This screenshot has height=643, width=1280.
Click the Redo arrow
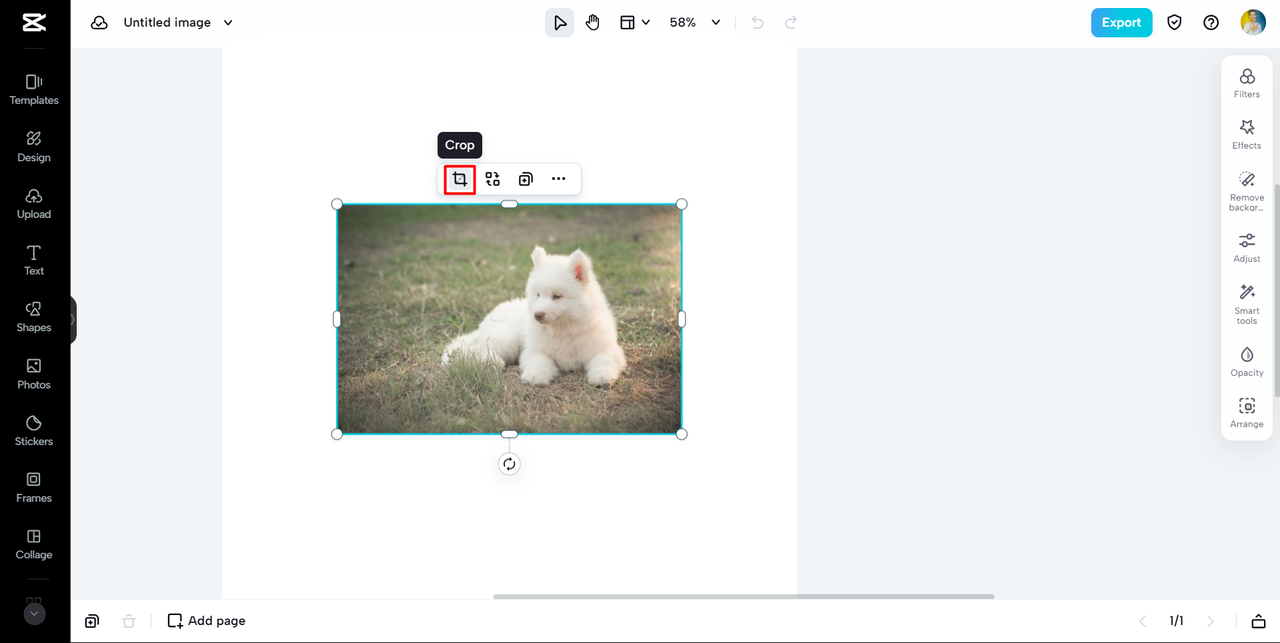(791, 22)
